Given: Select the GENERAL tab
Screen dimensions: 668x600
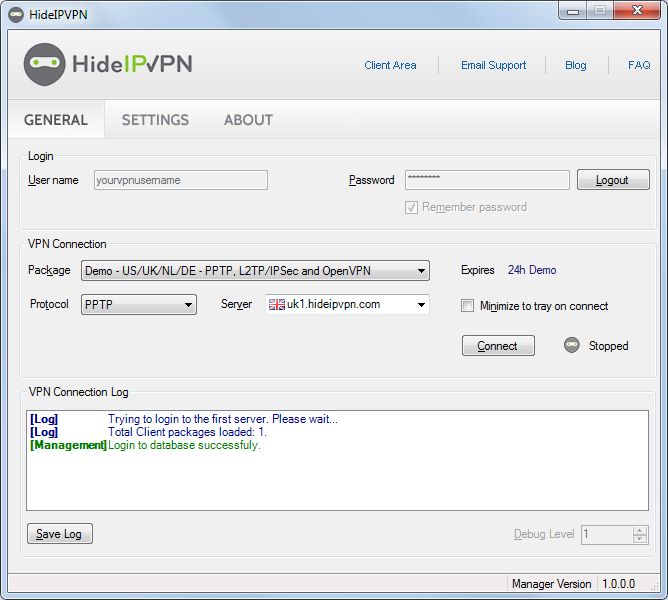Looking at the screenshot, I should click(56, 120).
